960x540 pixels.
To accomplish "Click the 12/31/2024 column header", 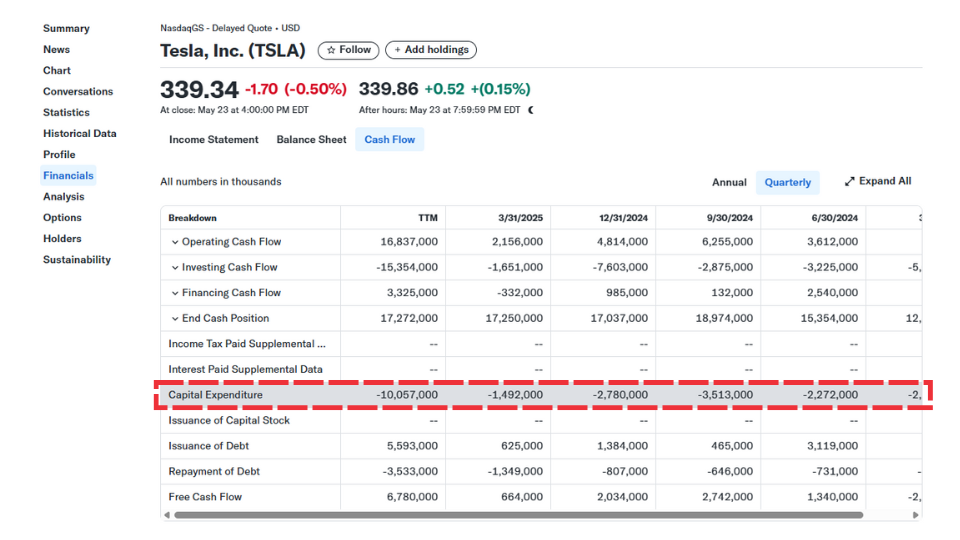I will 623,218.
